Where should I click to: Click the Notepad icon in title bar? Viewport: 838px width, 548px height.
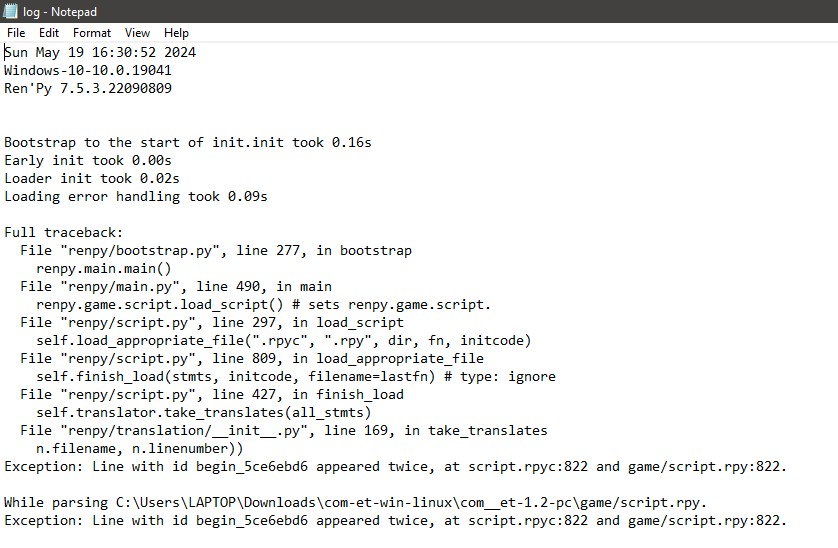click(x=10, y=11)
